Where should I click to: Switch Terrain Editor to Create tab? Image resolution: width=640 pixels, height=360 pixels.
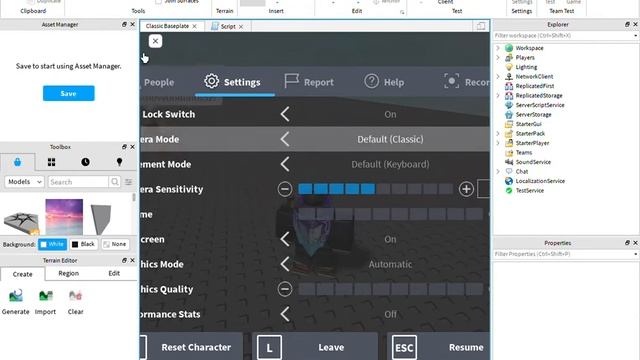pyautogui.click(x=22, y=274)
